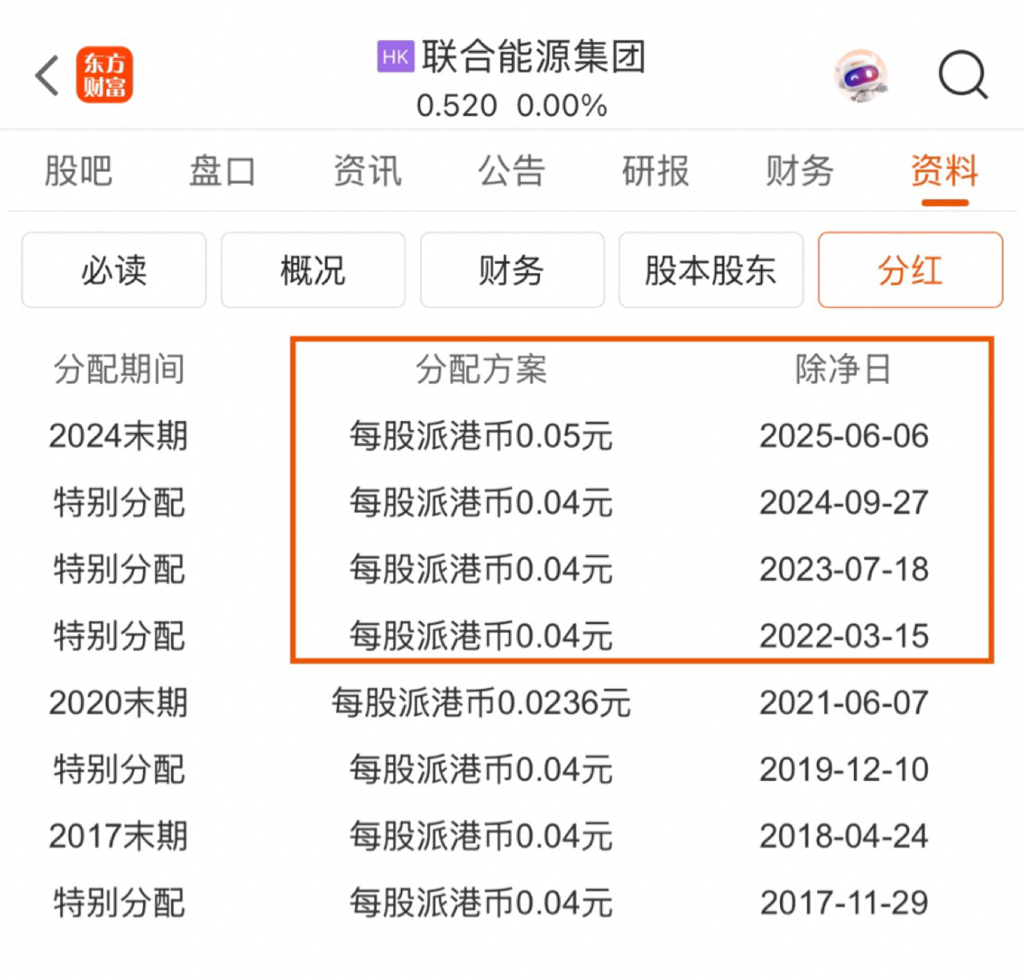Tap ex-date 2025-06-06
The height and width of the screenshot is (979, 1024).
pos(844,436)
